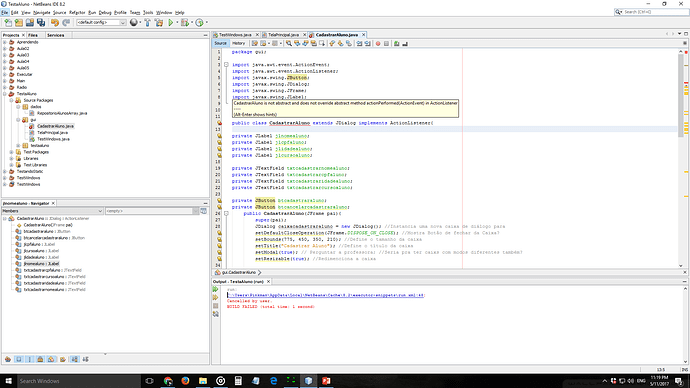Open the default config dropdown

tap(101, 22)
